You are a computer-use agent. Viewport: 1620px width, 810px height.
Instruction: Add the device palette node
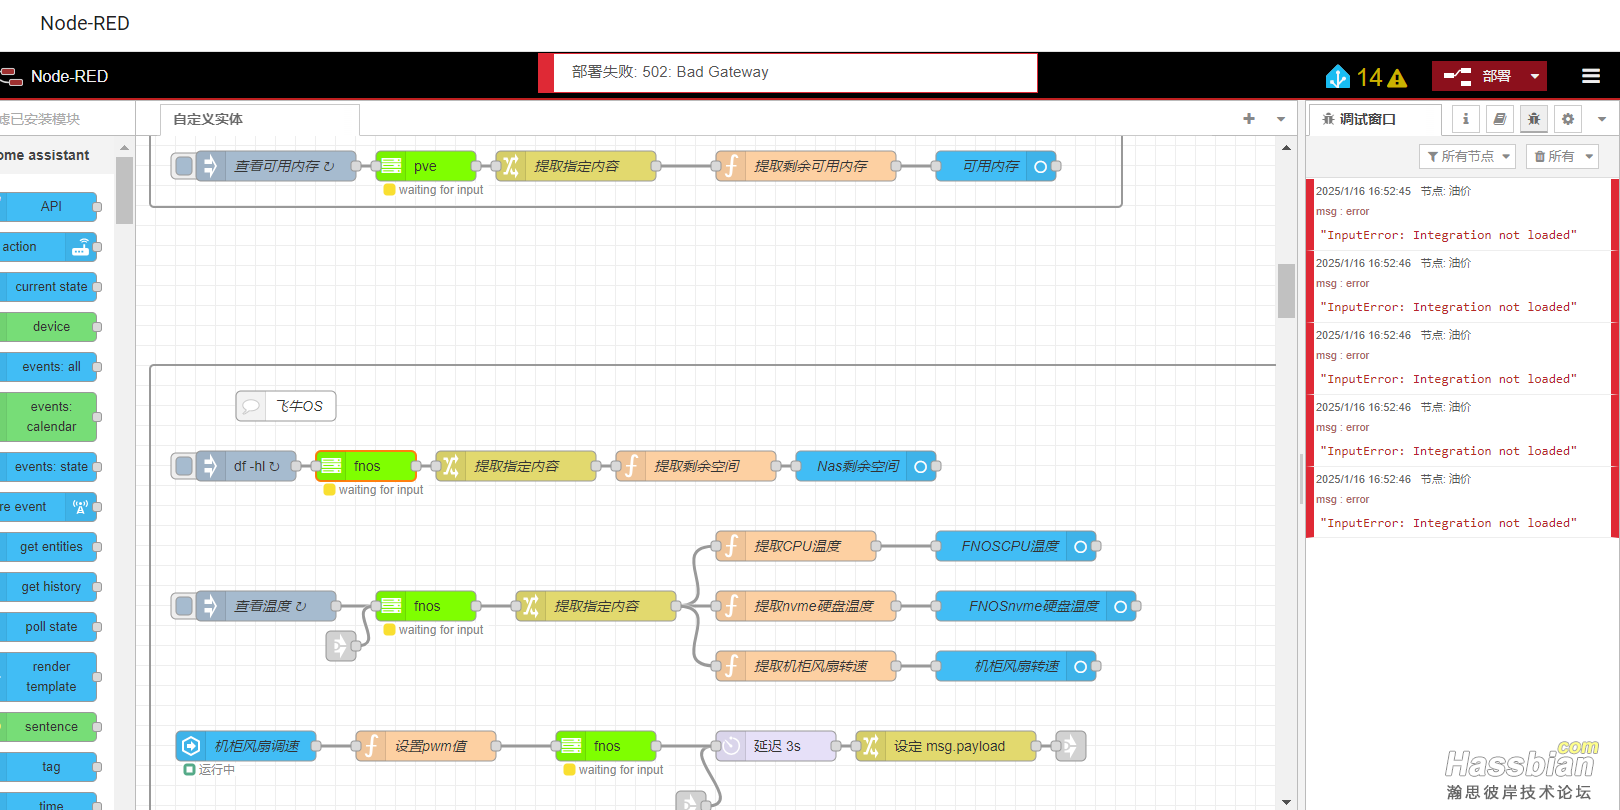49,327
